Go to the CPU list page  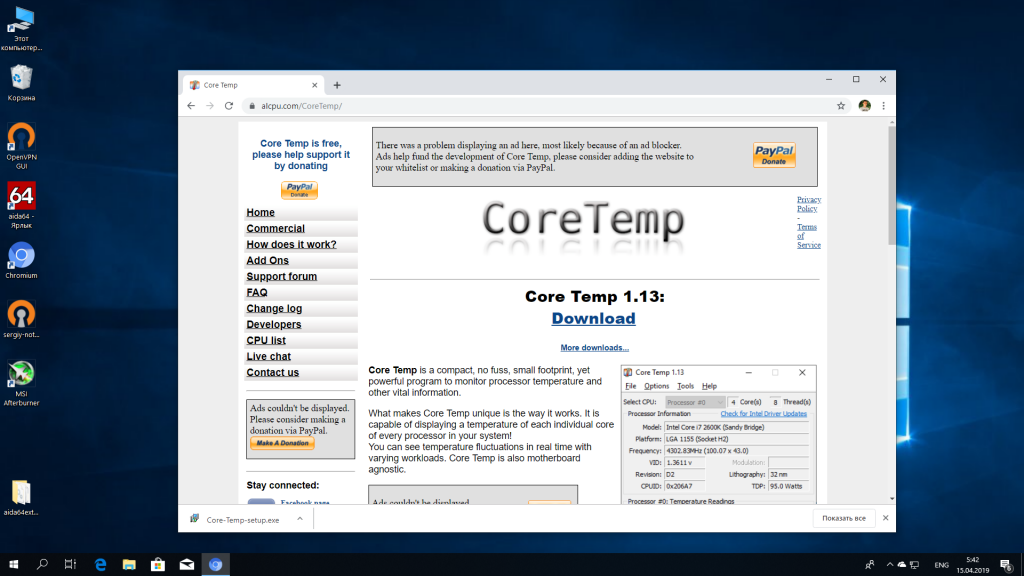tap(266, 340)
